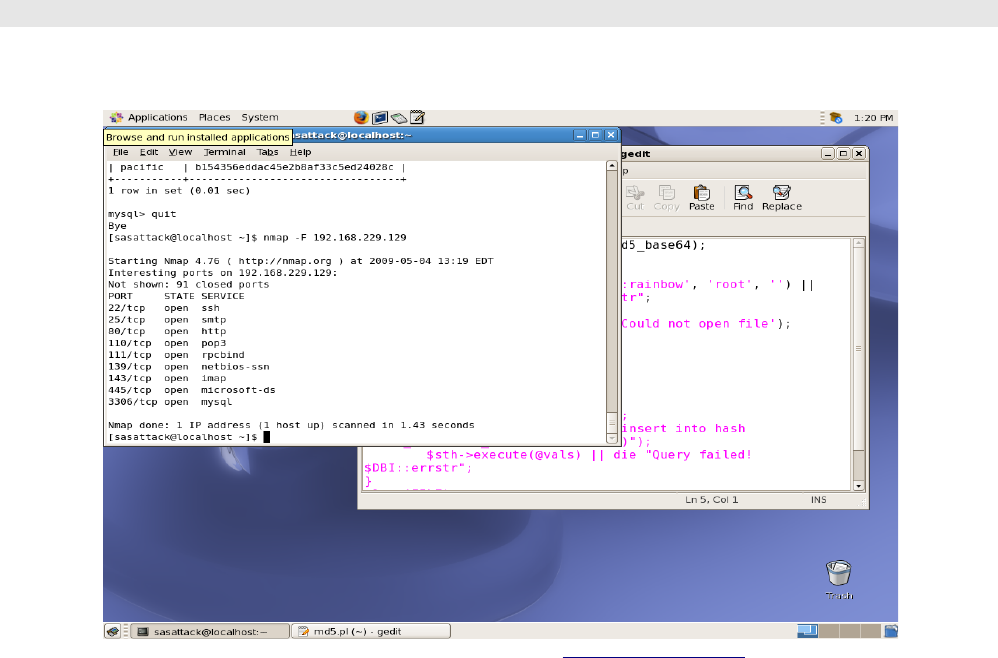The height and width of the screenshot is (658, 998).
Task: Click the 1:20 PM clock
Action: click(x=873, y=118)
